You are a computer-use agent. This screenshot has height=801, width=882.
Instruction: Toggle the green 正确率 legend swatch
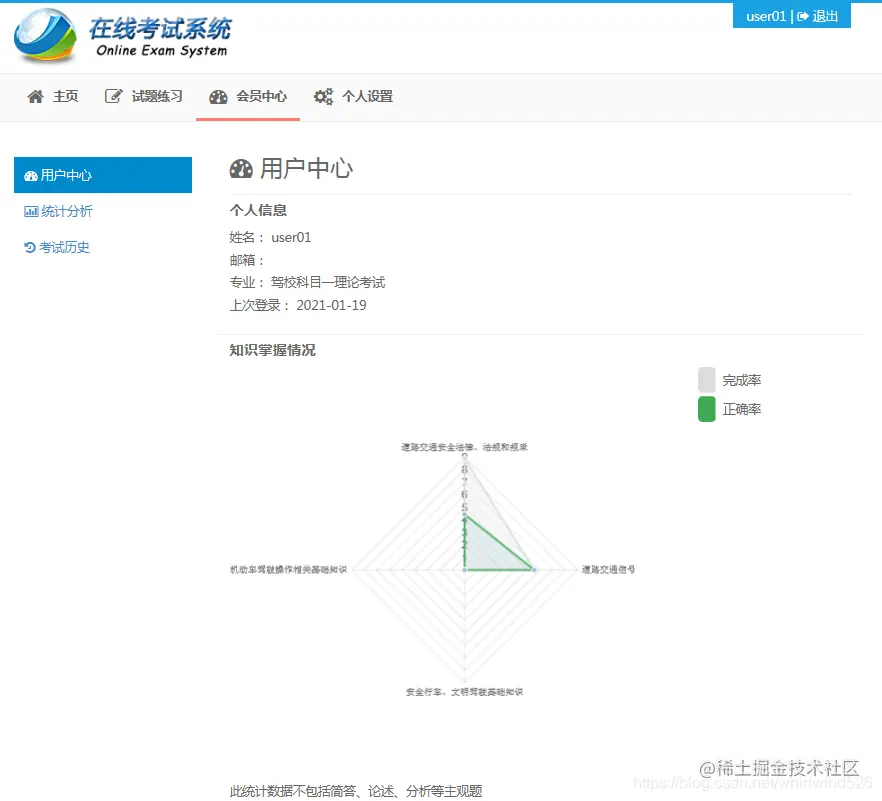[x=706, y=409]
